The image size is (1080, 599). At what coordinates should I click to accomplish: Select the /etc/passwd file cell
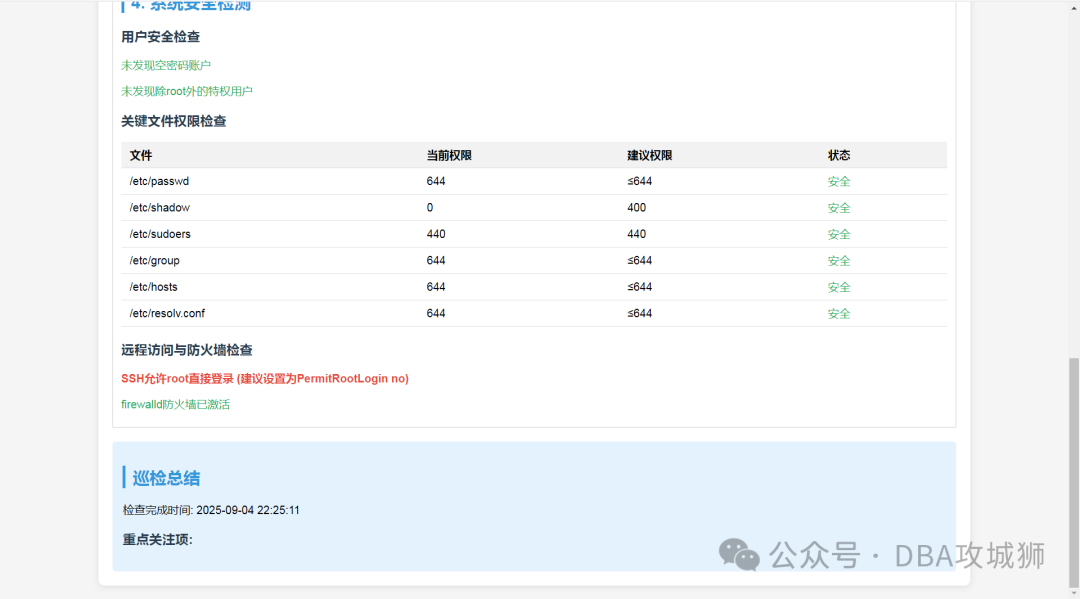159,182
